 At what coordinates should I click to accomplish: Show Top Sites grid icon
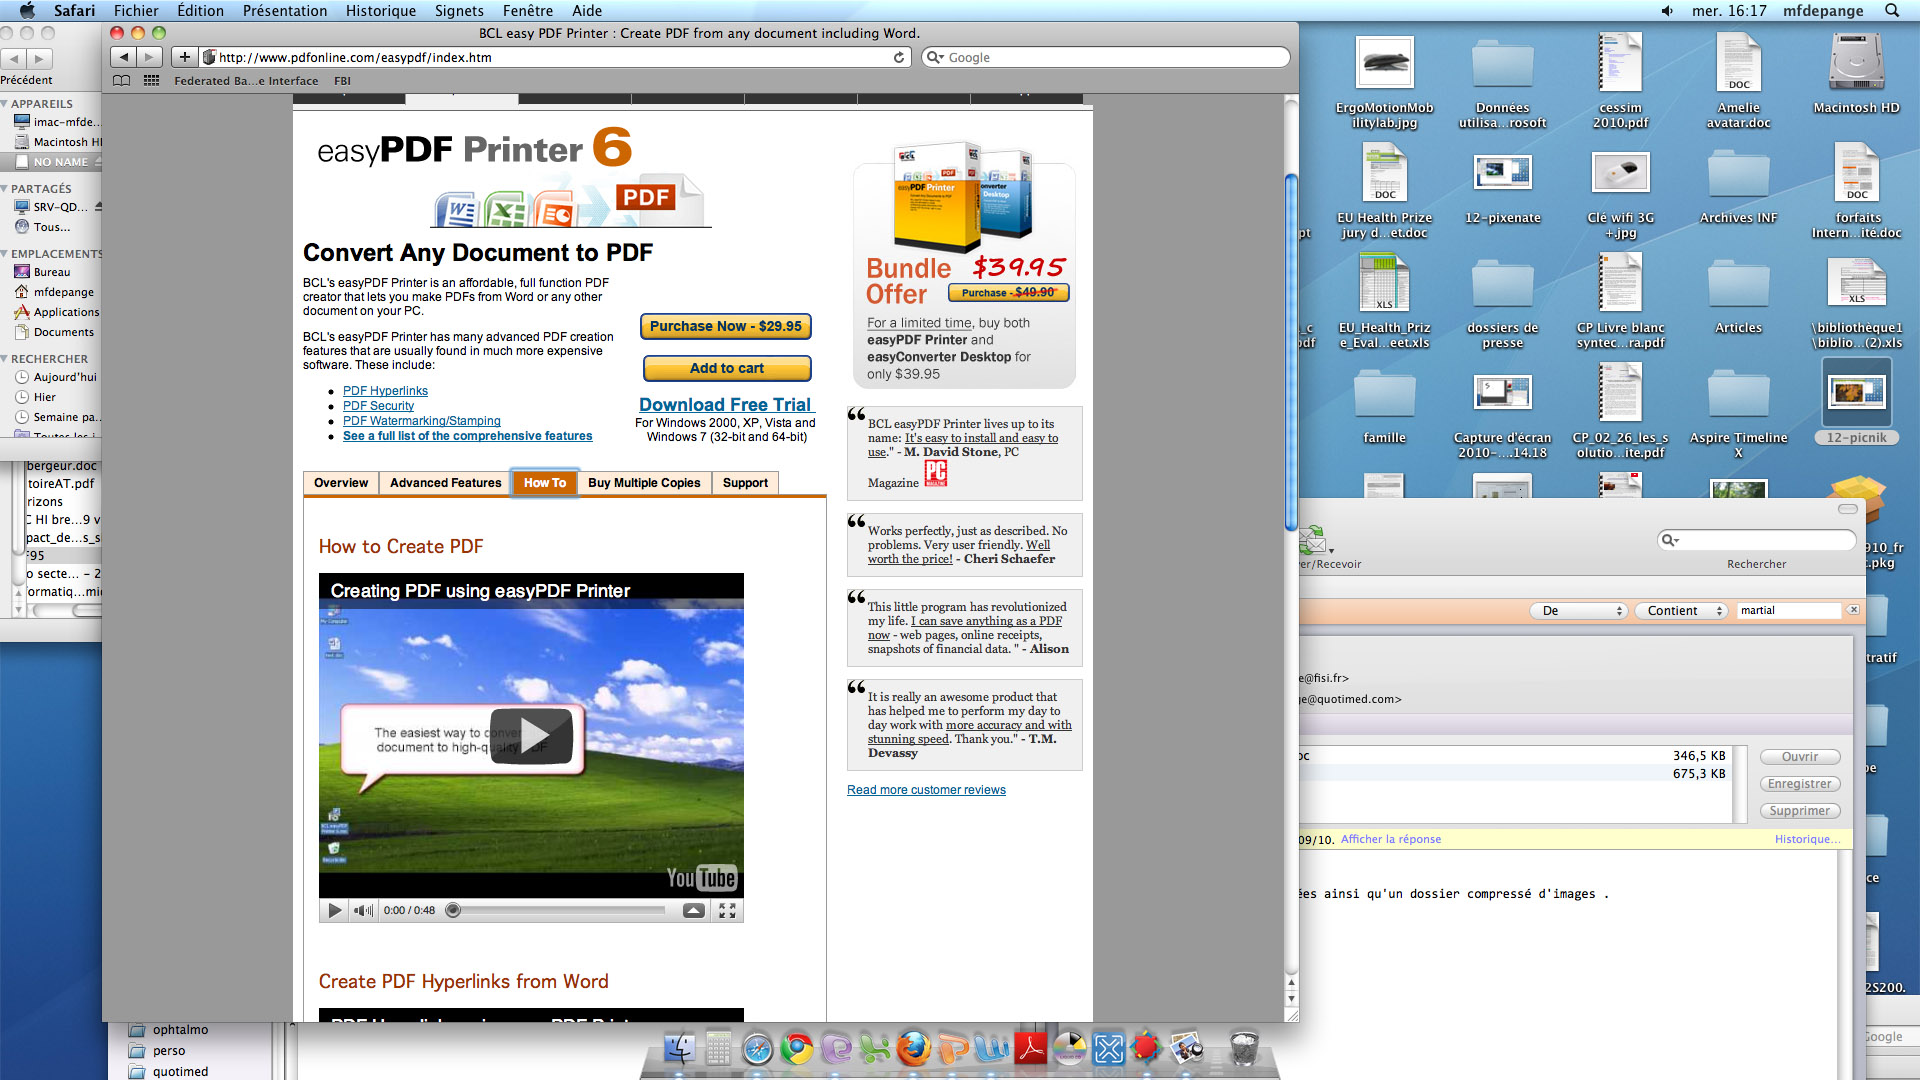(151, 81)
